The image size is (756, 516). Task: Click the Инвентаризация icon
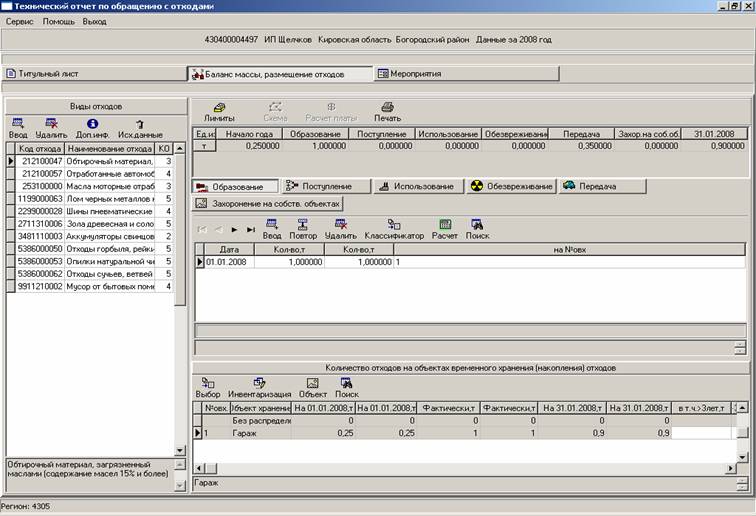[259, 383]
